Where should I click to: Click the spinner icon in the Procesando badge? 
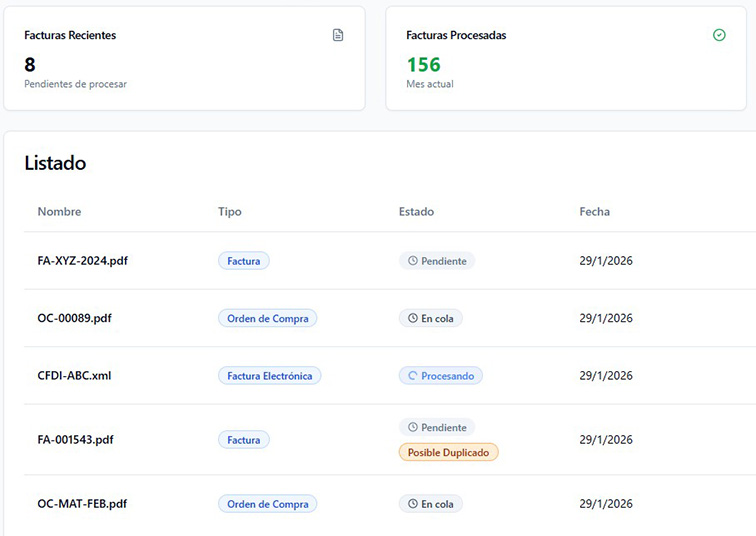(411, 377)
